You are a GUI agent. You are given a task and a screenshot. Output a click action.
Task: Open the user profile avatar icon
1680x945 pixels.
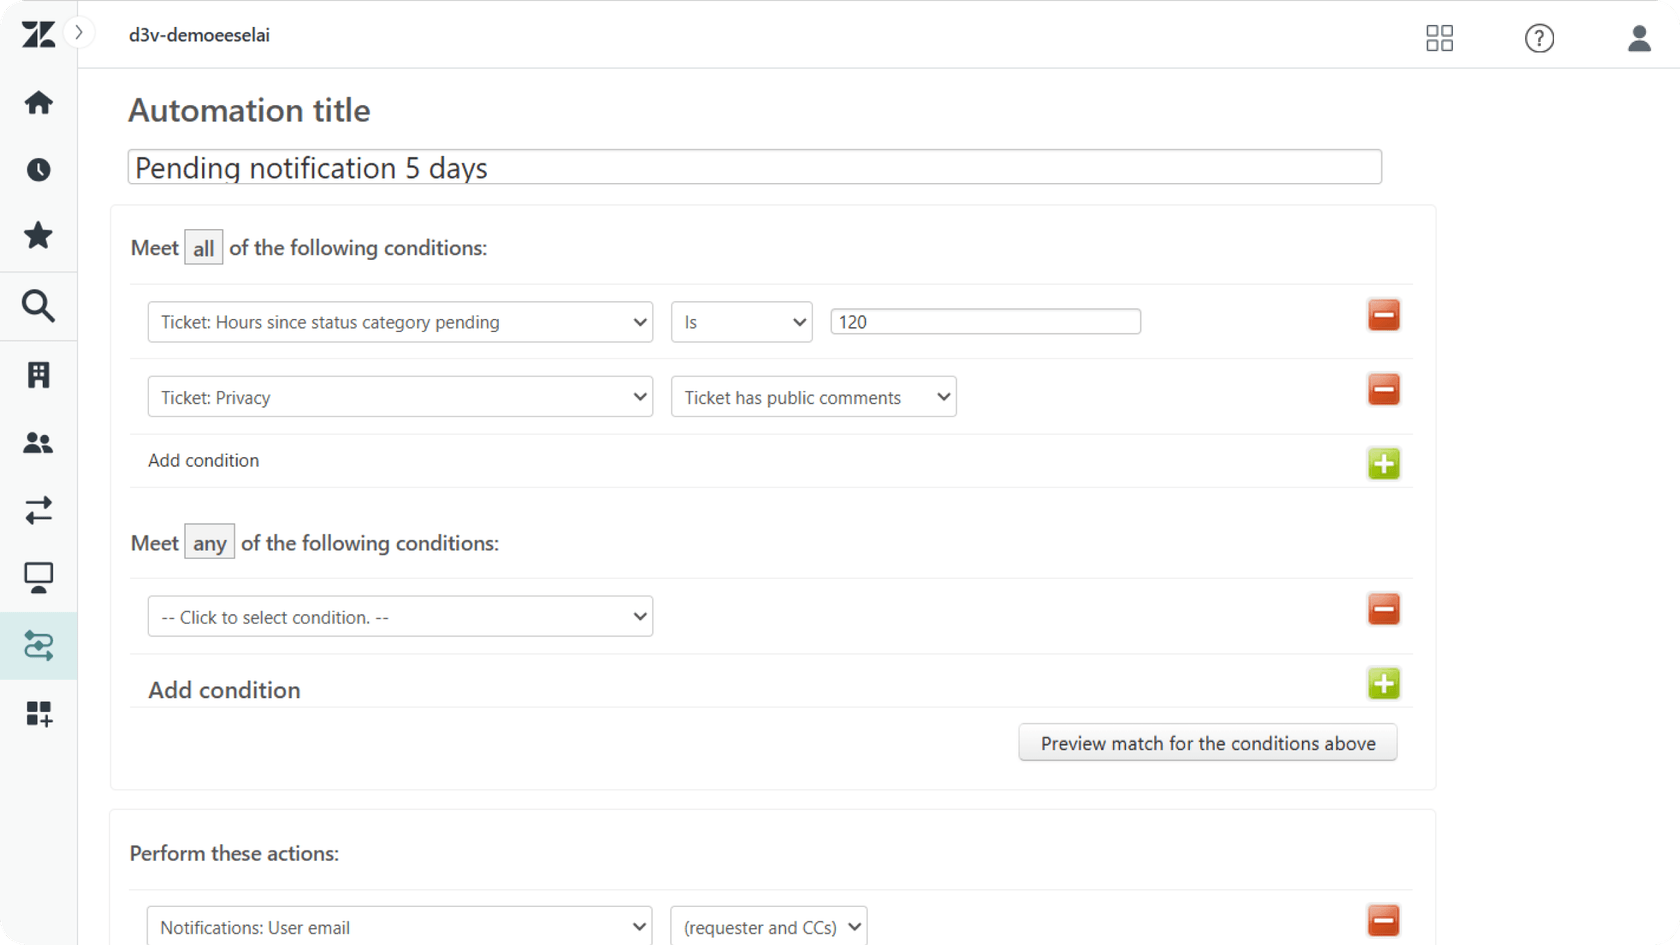tap(1638, 38)
